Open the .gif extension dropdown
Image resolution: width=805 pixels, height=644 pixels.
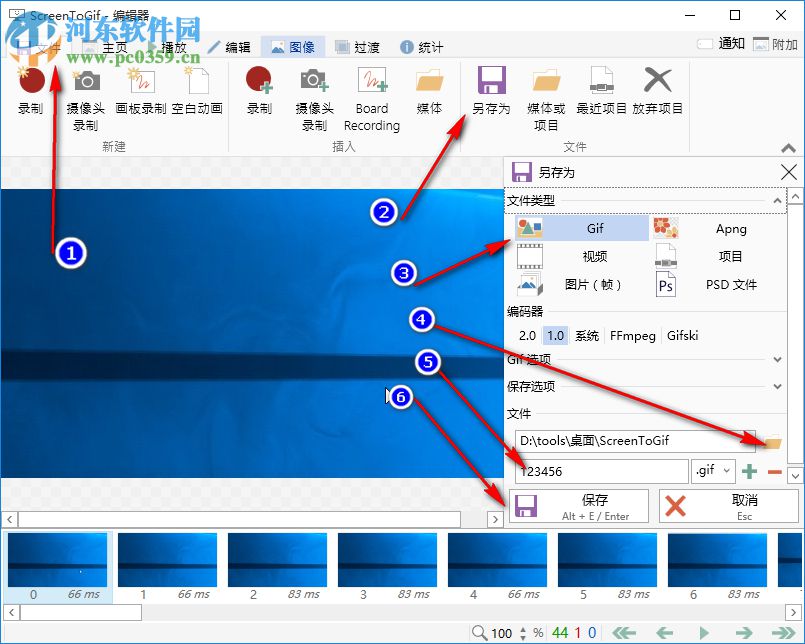pyautogui.click(x=727, y=470)
